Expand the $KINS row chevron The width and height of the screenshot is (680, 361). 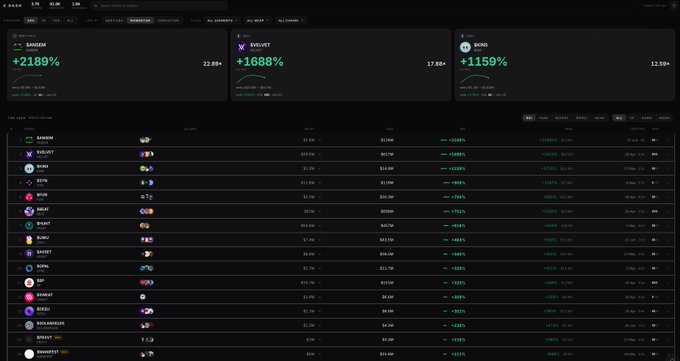click(x=668, y=169)
